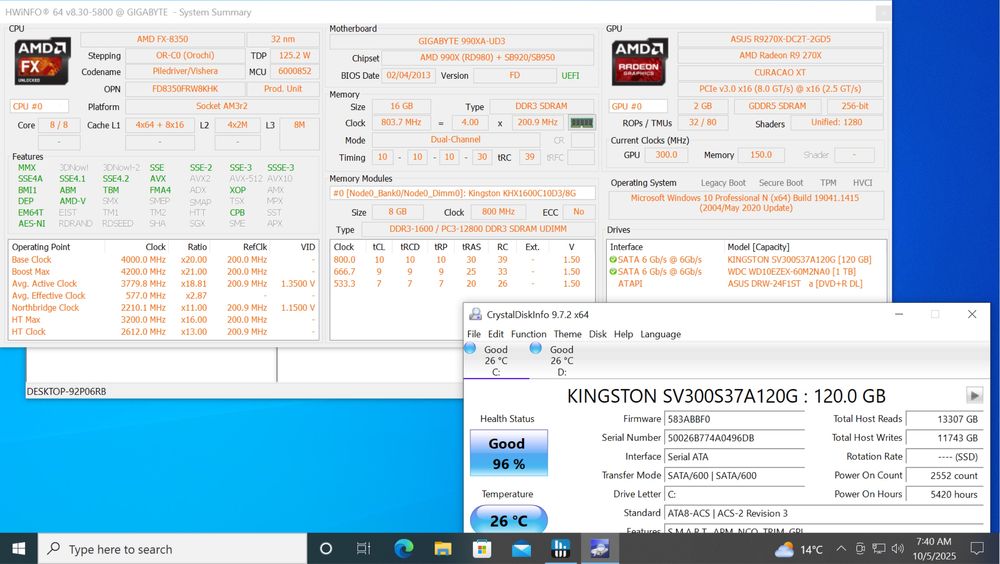Open the GPU #0 selector dropdown
The width and height of the screenshot is (1000, 564).
(x=638, y=106)
